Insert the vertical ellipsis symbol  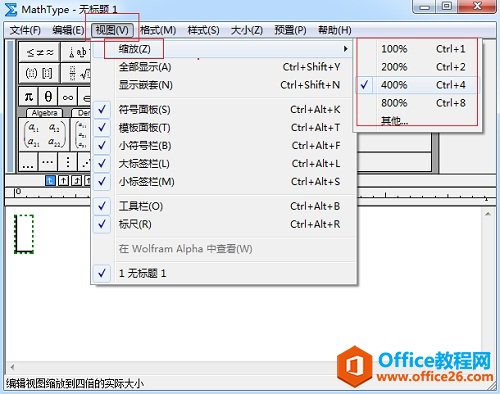[x=68, y=162]
